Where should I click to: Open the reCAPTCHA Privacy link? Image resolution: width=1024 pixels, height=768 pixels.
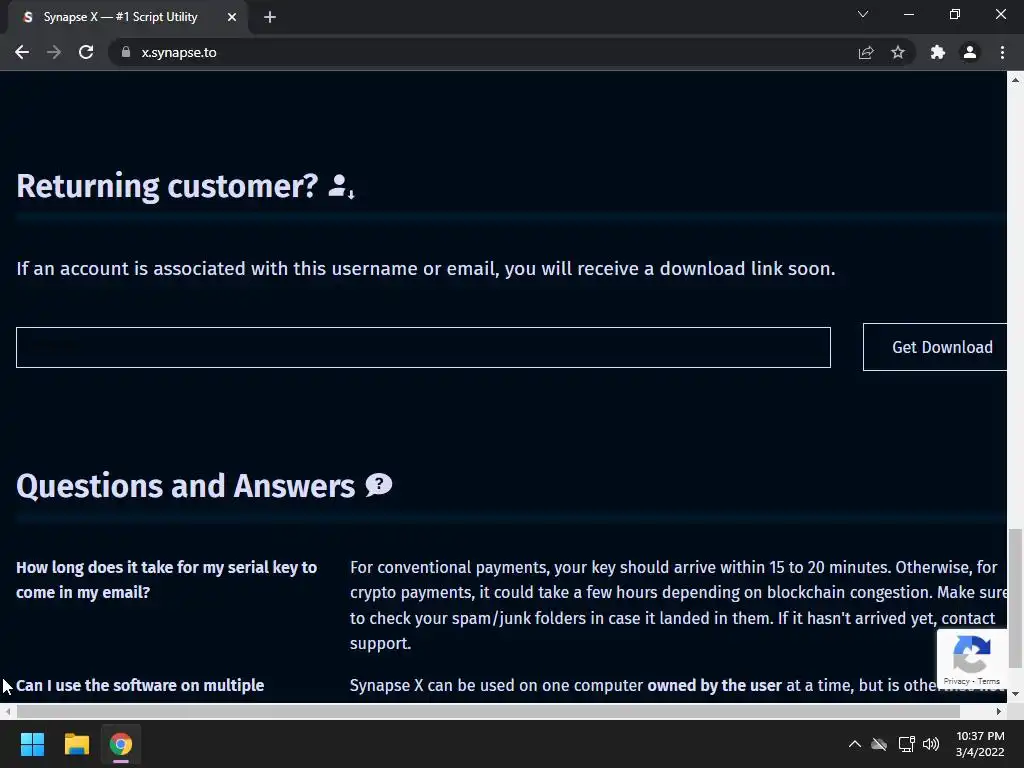(x=956, y=681)
